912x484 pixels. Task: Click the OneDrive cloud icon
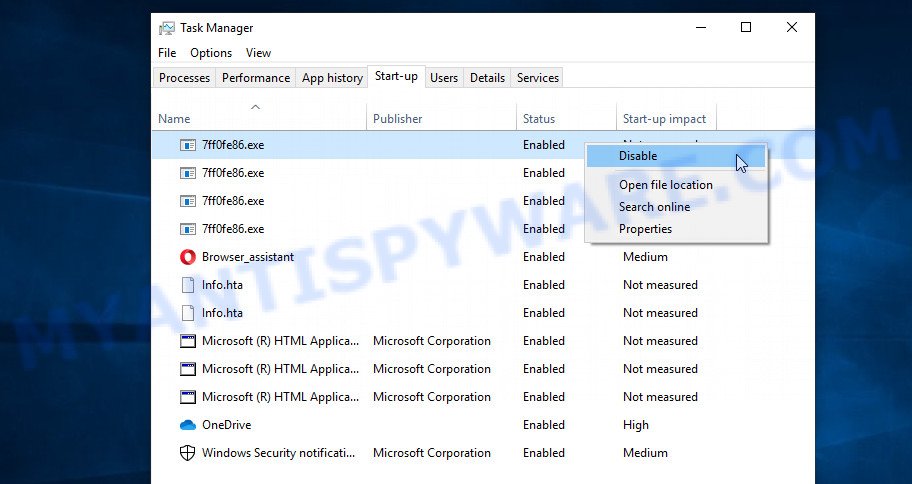click(x=187, y=425)
